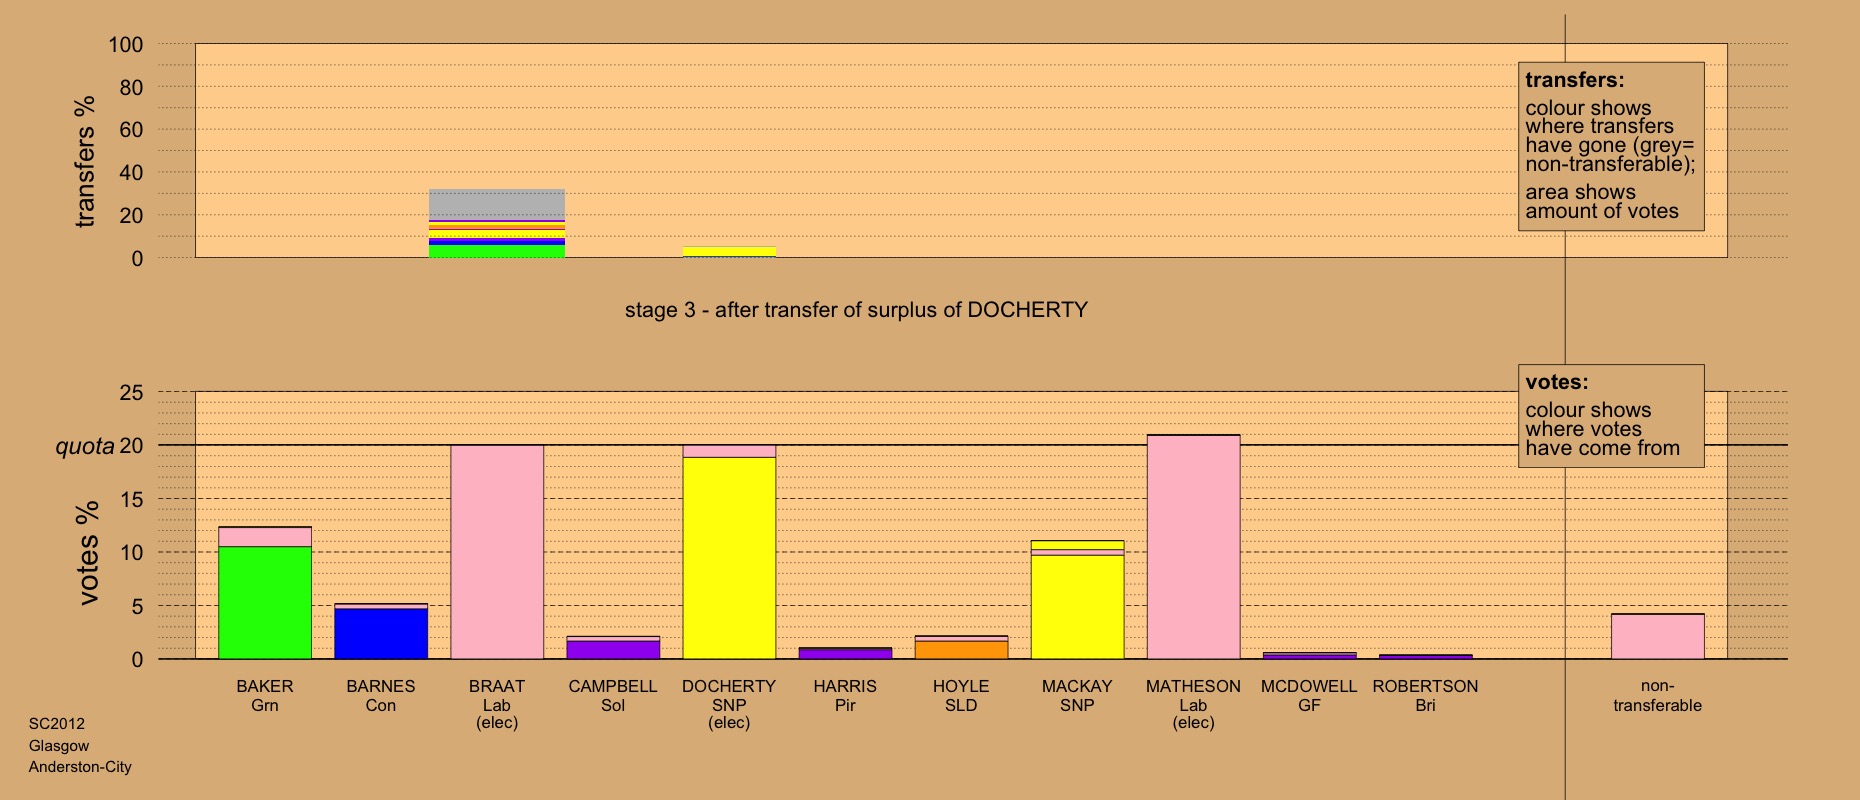Screen dimensions: 1860x800
Task: Click CAMPBELL's purple vote bar
Action: click(613, 650)
